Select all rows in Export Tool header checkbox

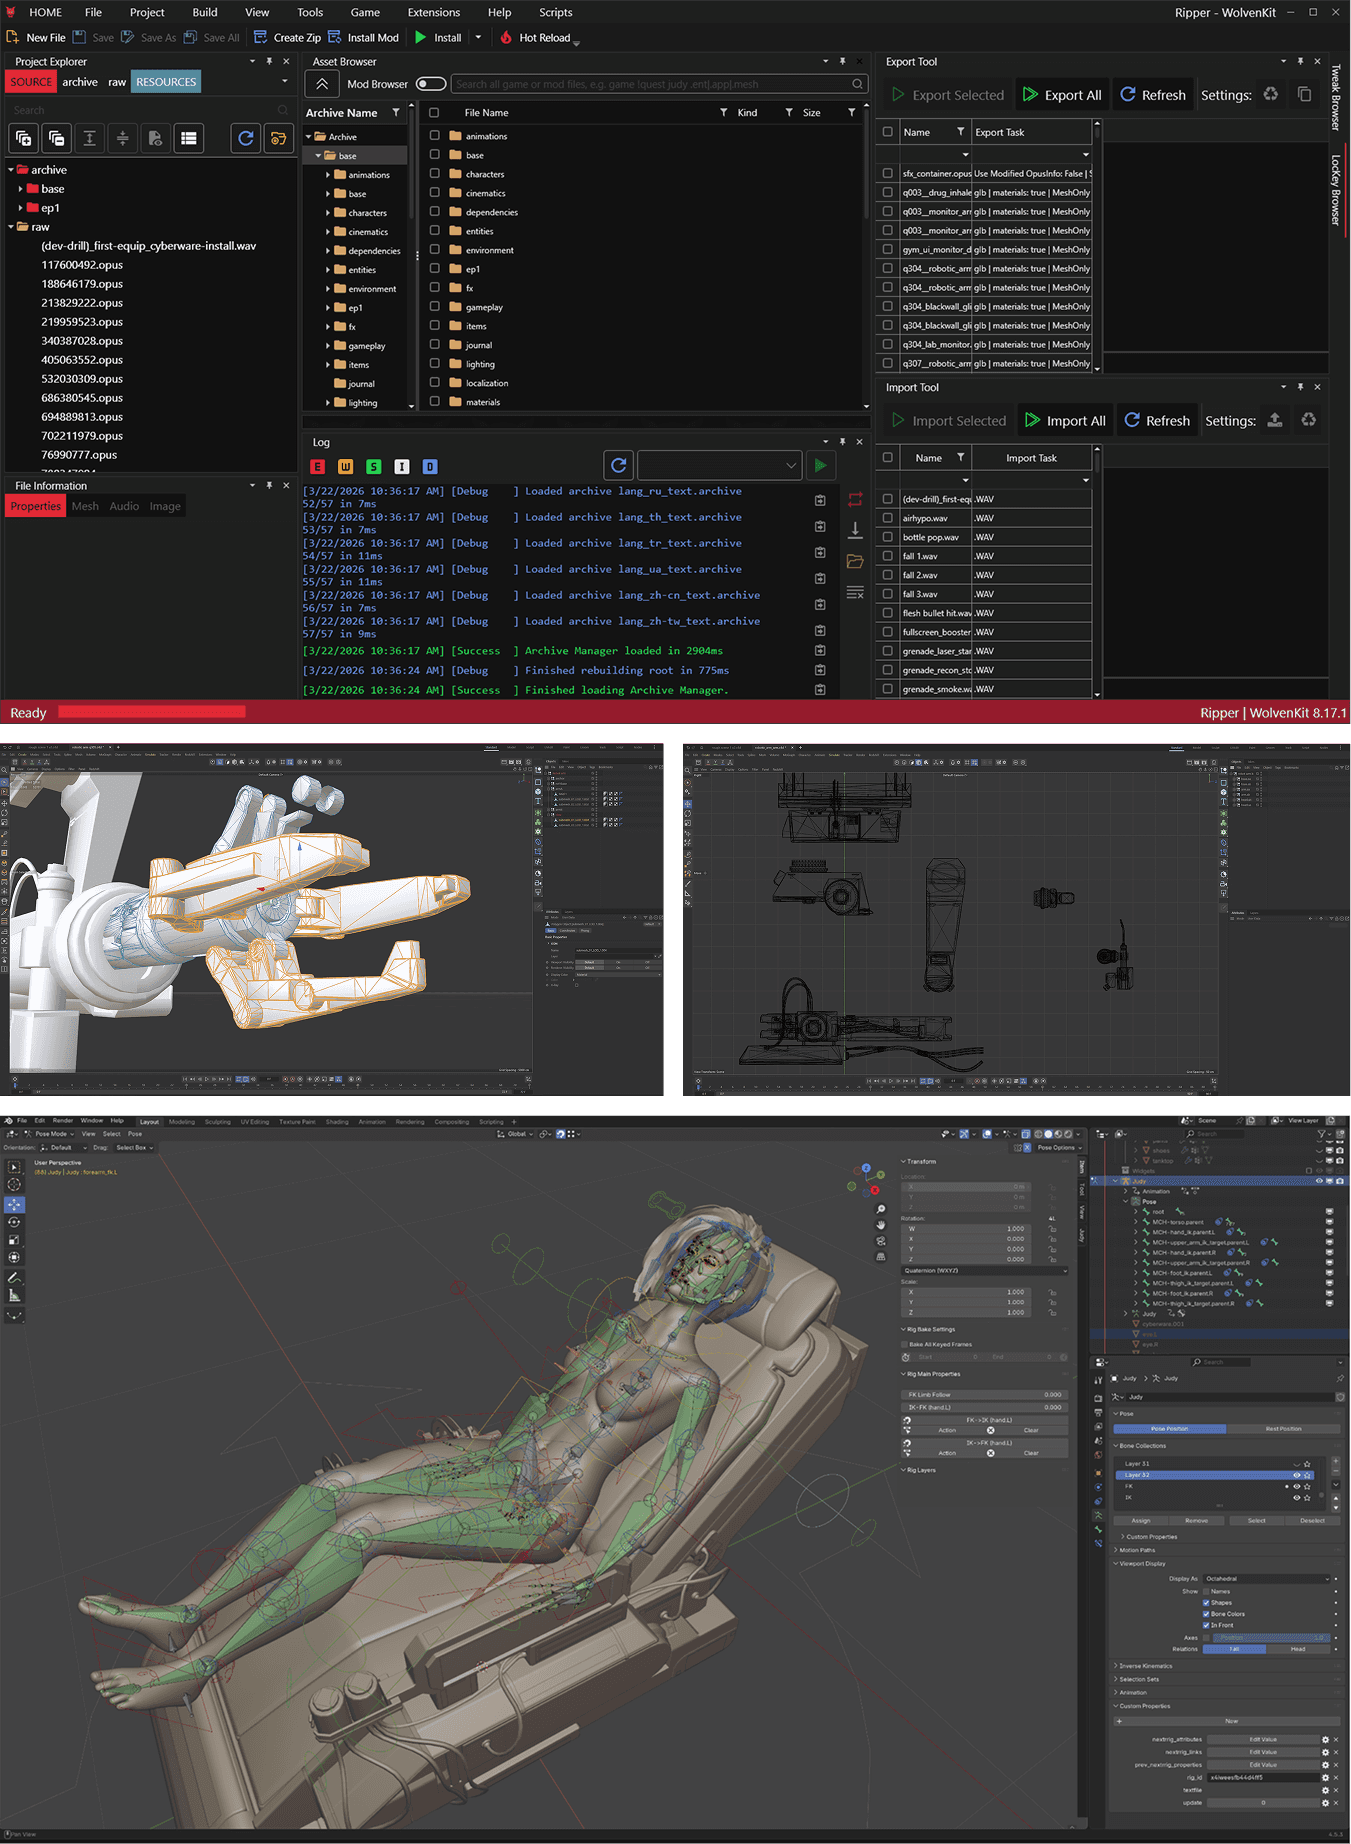tap(887, 131)
